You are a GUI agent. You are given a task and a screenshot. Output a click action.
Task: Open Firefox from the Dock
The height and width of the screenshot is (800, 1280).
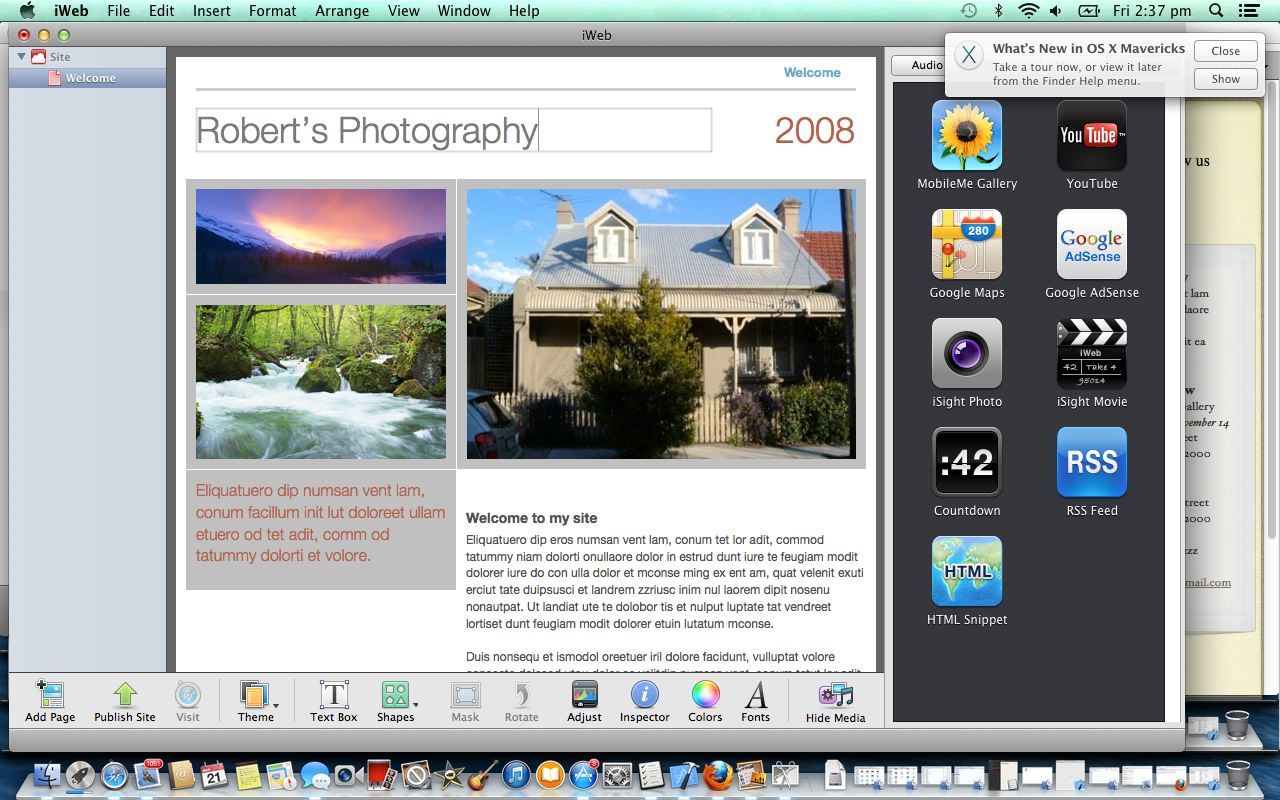717,775
